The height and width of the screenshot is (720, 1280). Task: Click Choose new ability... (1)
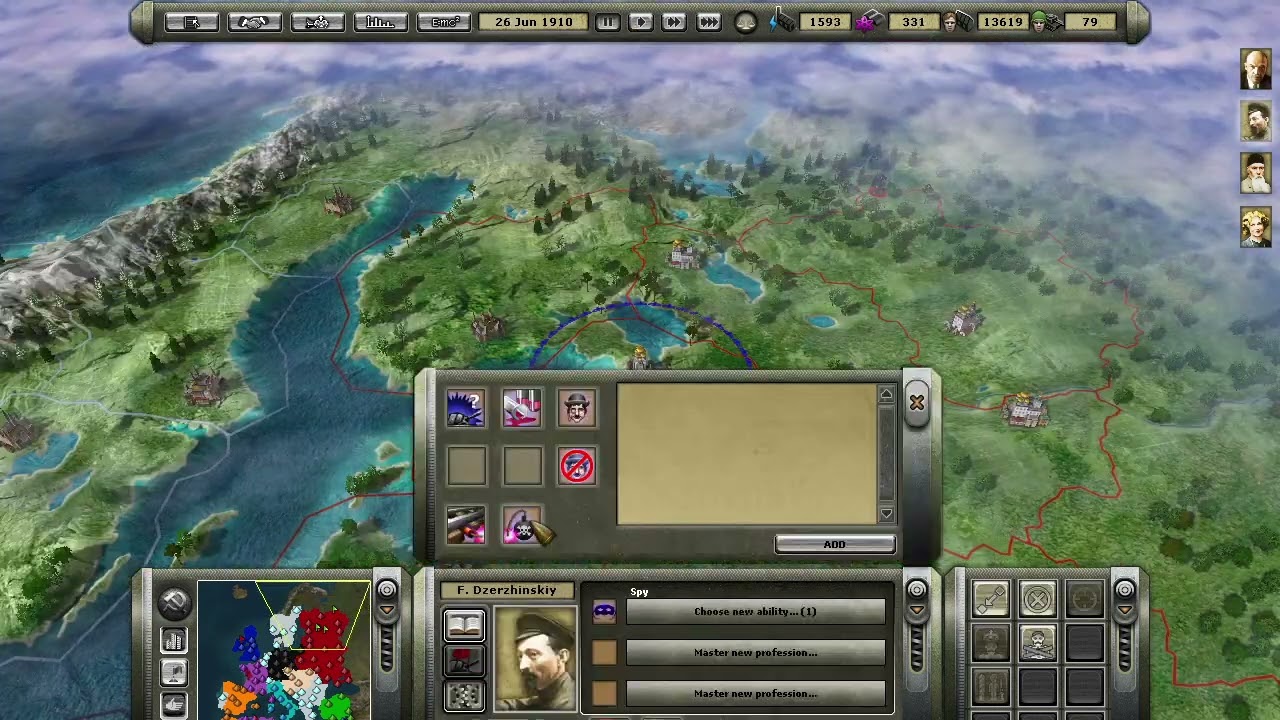tap(755, 612)
